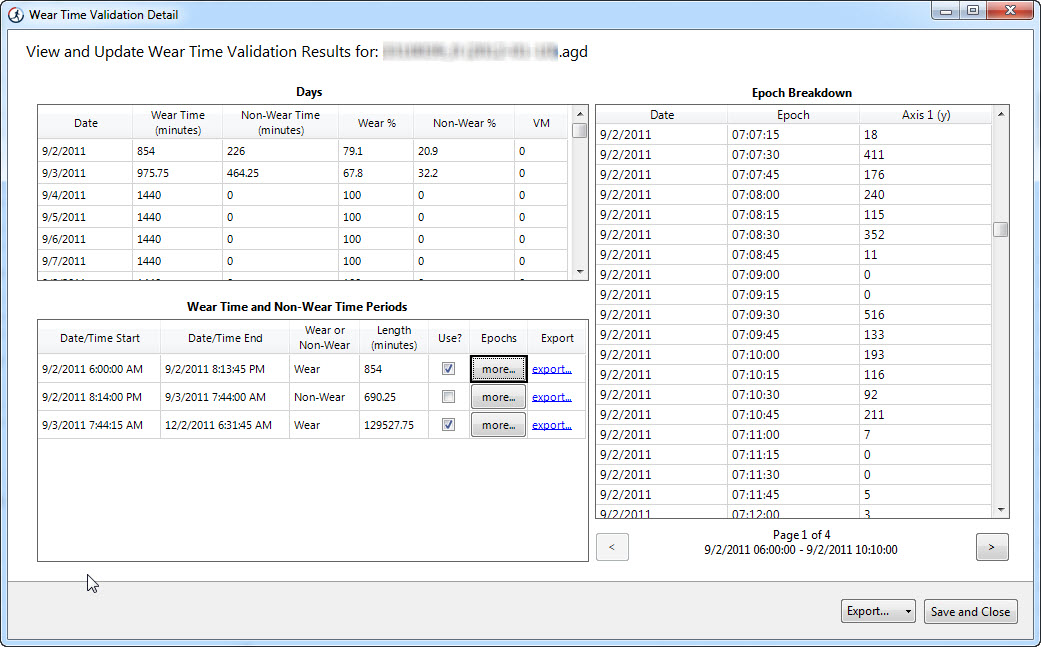1041x647 pixels.
Task: Click more... for the first Wear period
Action: click(x=498, y=368)
